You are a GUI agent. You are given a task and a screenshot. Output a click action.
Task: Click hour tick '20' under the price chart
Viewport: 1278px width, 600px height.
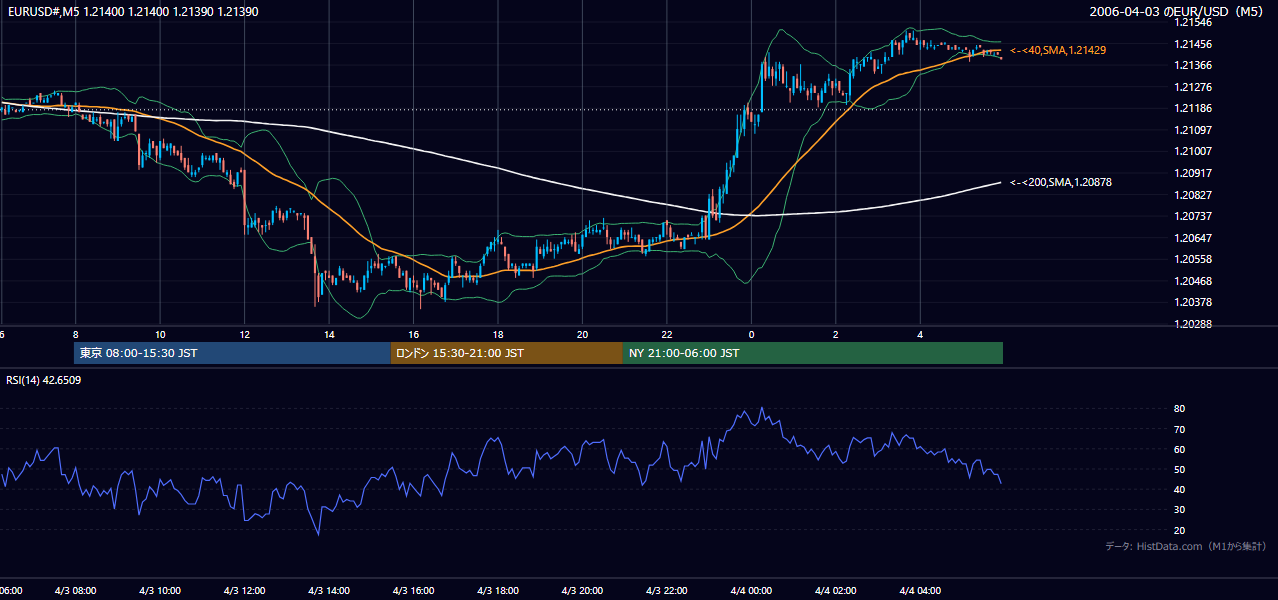(583, 334)
